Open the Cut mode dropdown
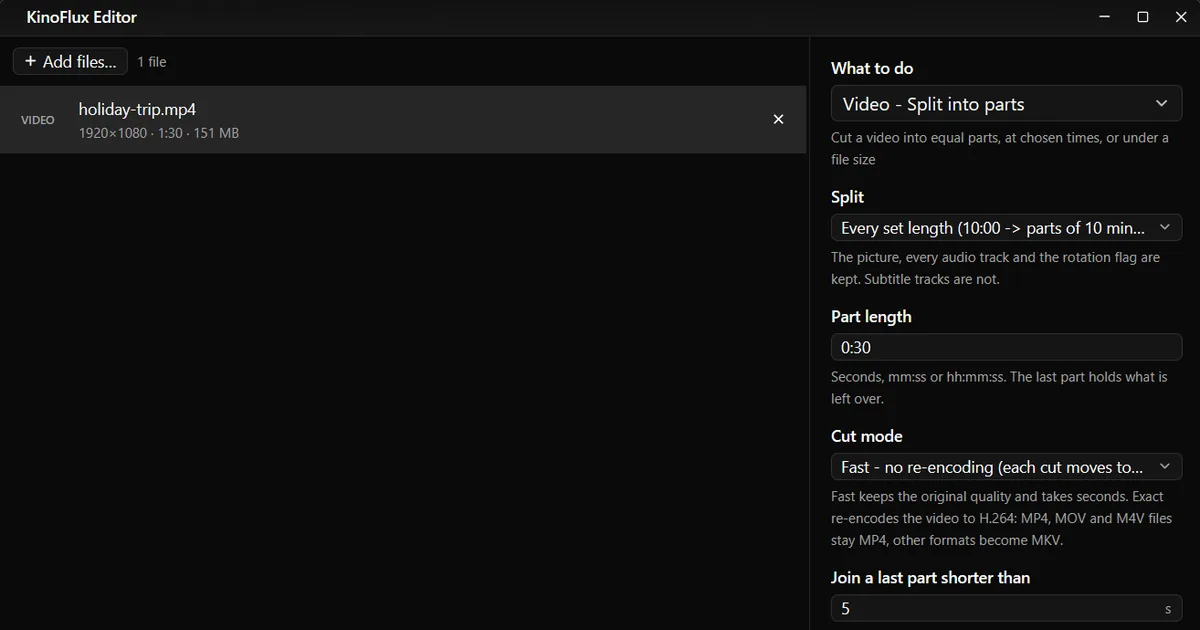The image size is (1200, 630). [x=1006, y=467]
